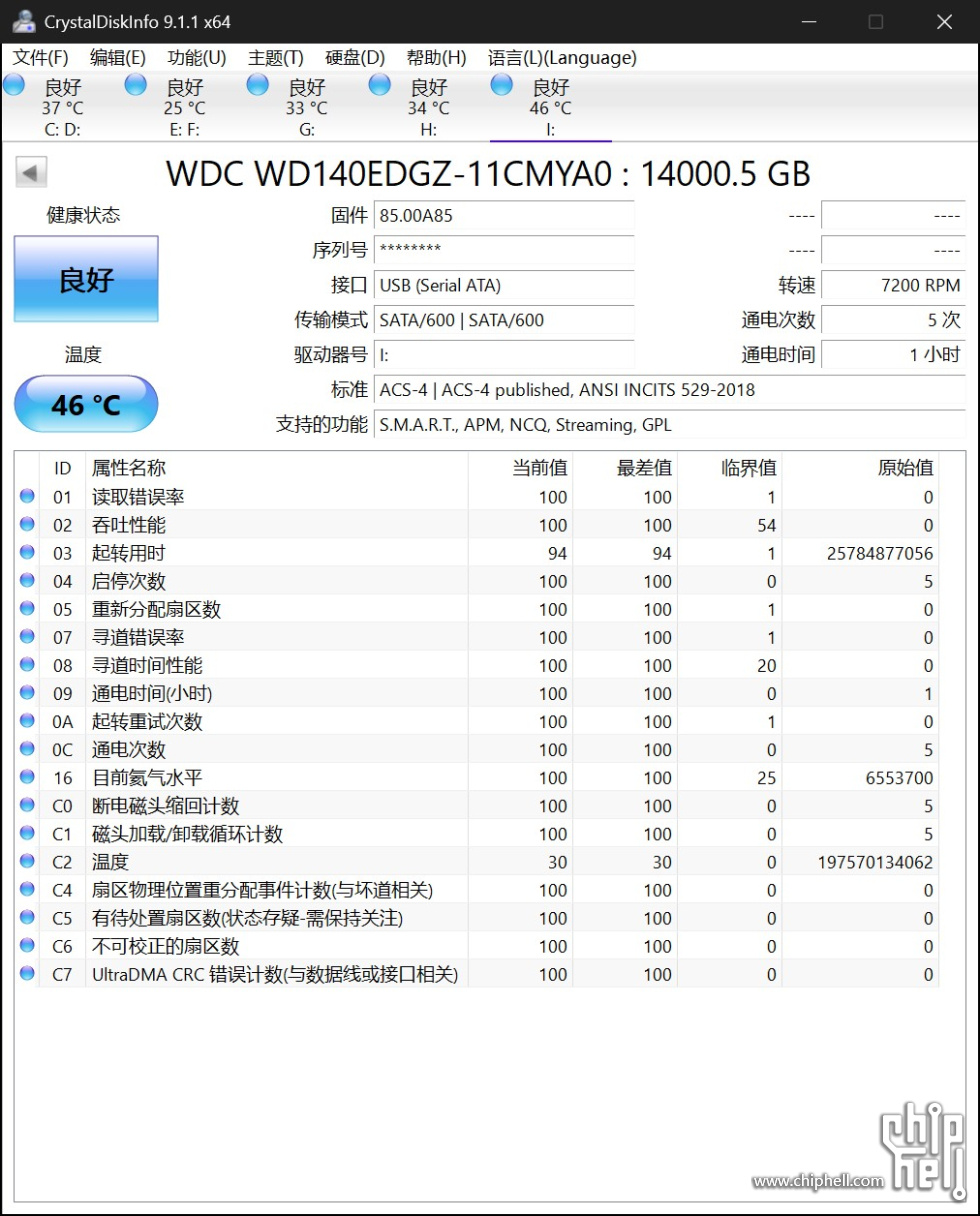Open the 硬盘(D) menu
This screenshot has width=980, height=1216.
coord(355,58)
